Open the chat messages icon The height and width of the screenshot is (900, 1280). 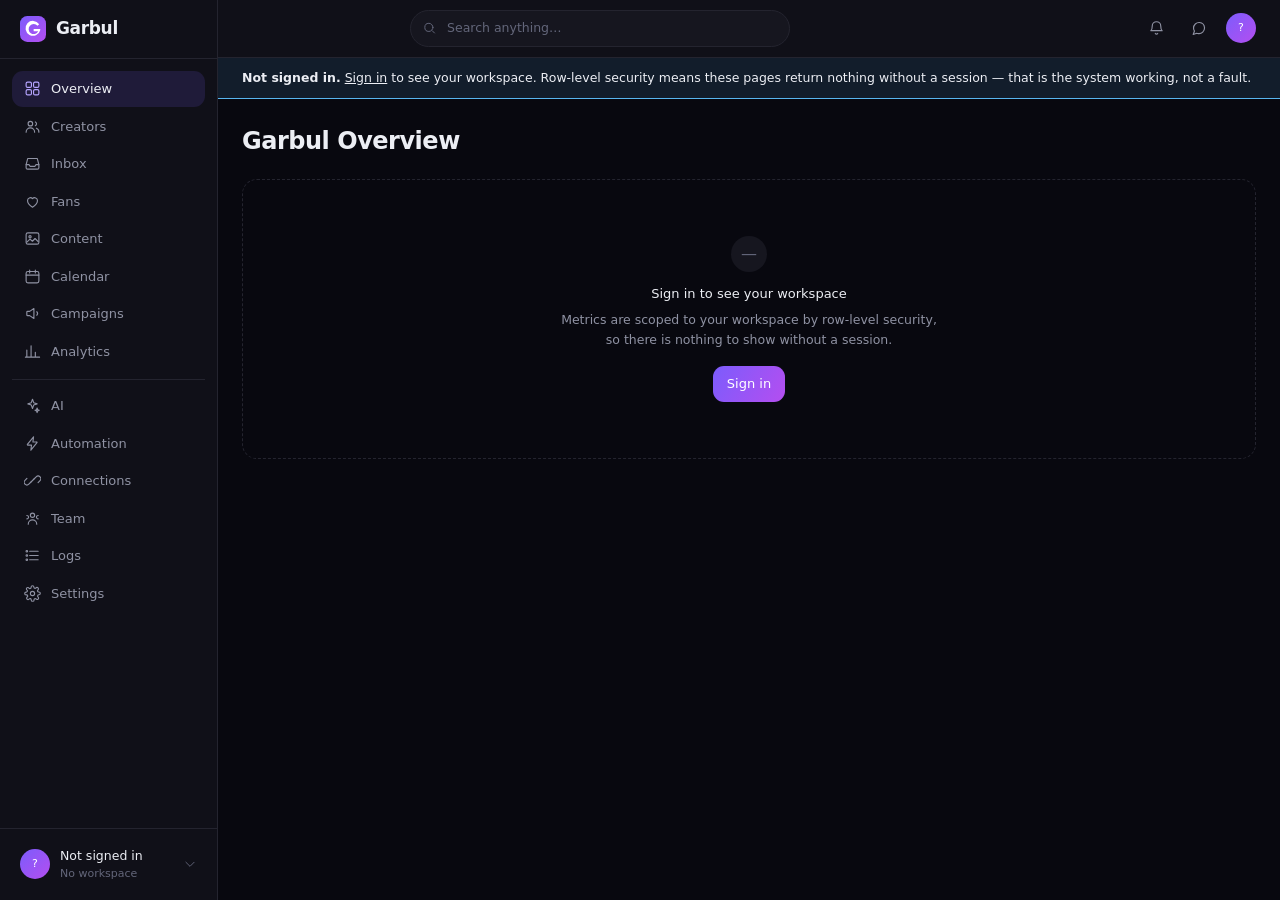click(x=1198, y=28)
